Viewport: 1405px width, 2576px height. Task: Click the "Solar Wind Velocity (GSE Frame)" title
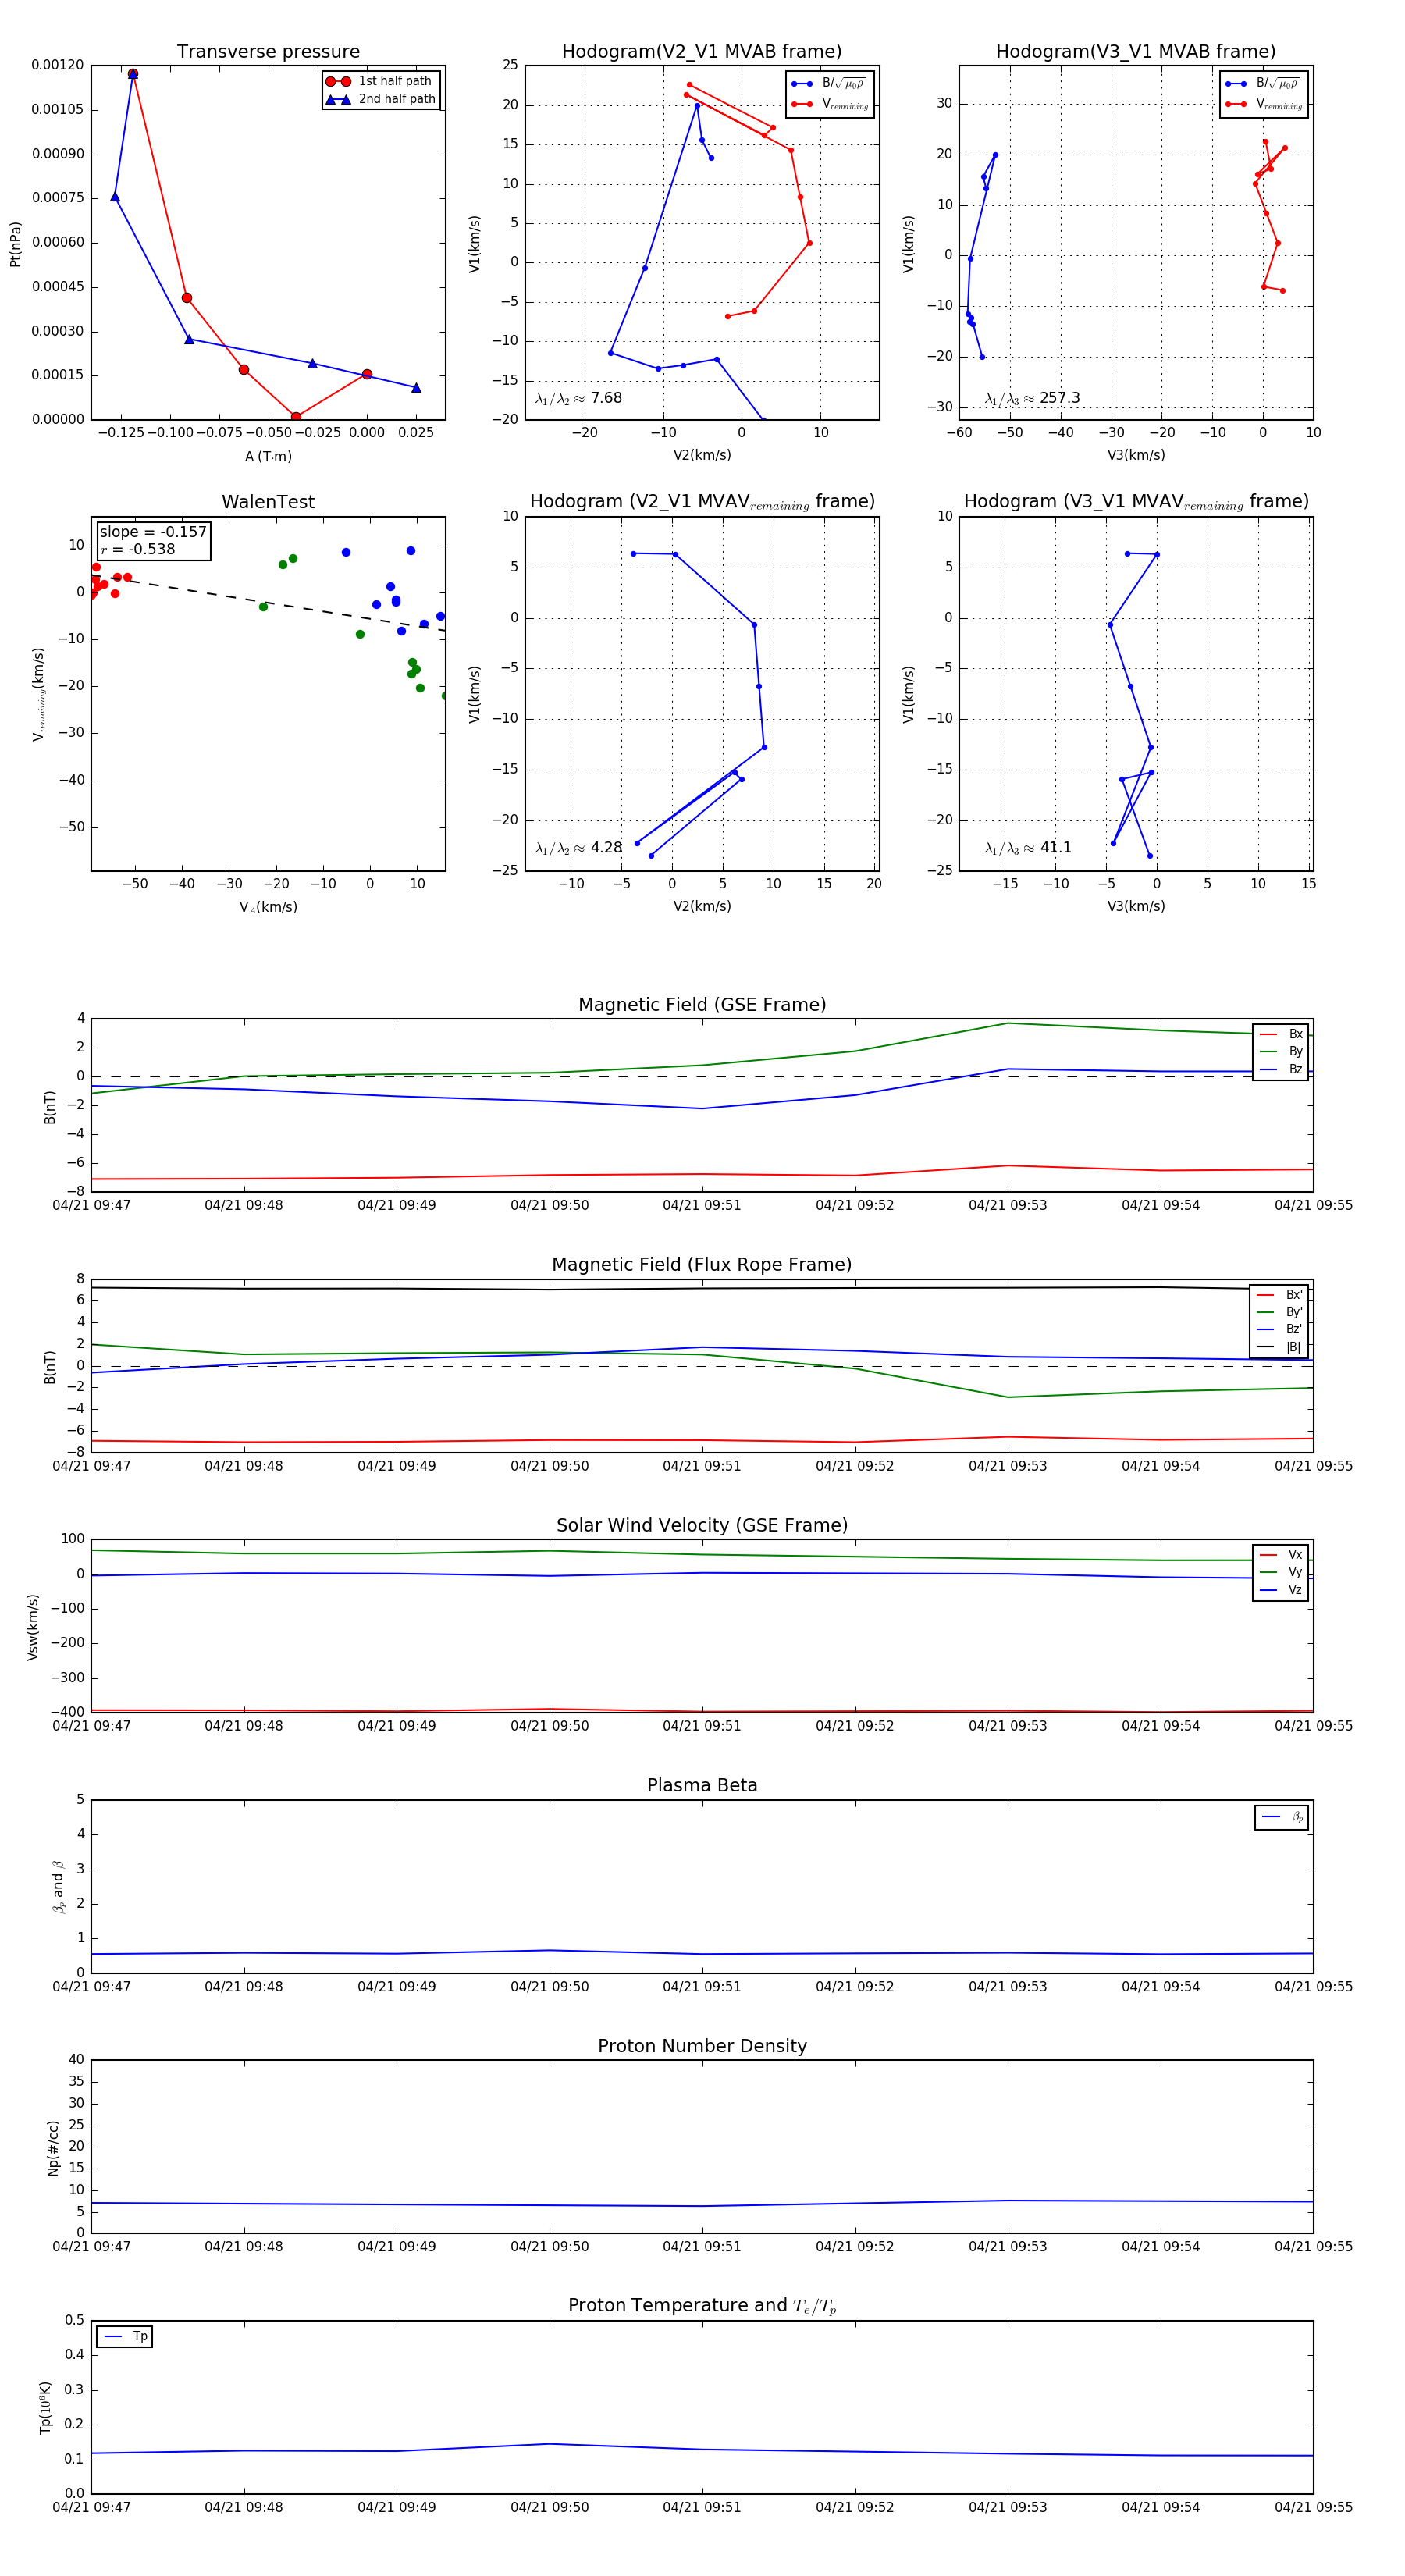pyautogui.click(x=702, y=1525)
